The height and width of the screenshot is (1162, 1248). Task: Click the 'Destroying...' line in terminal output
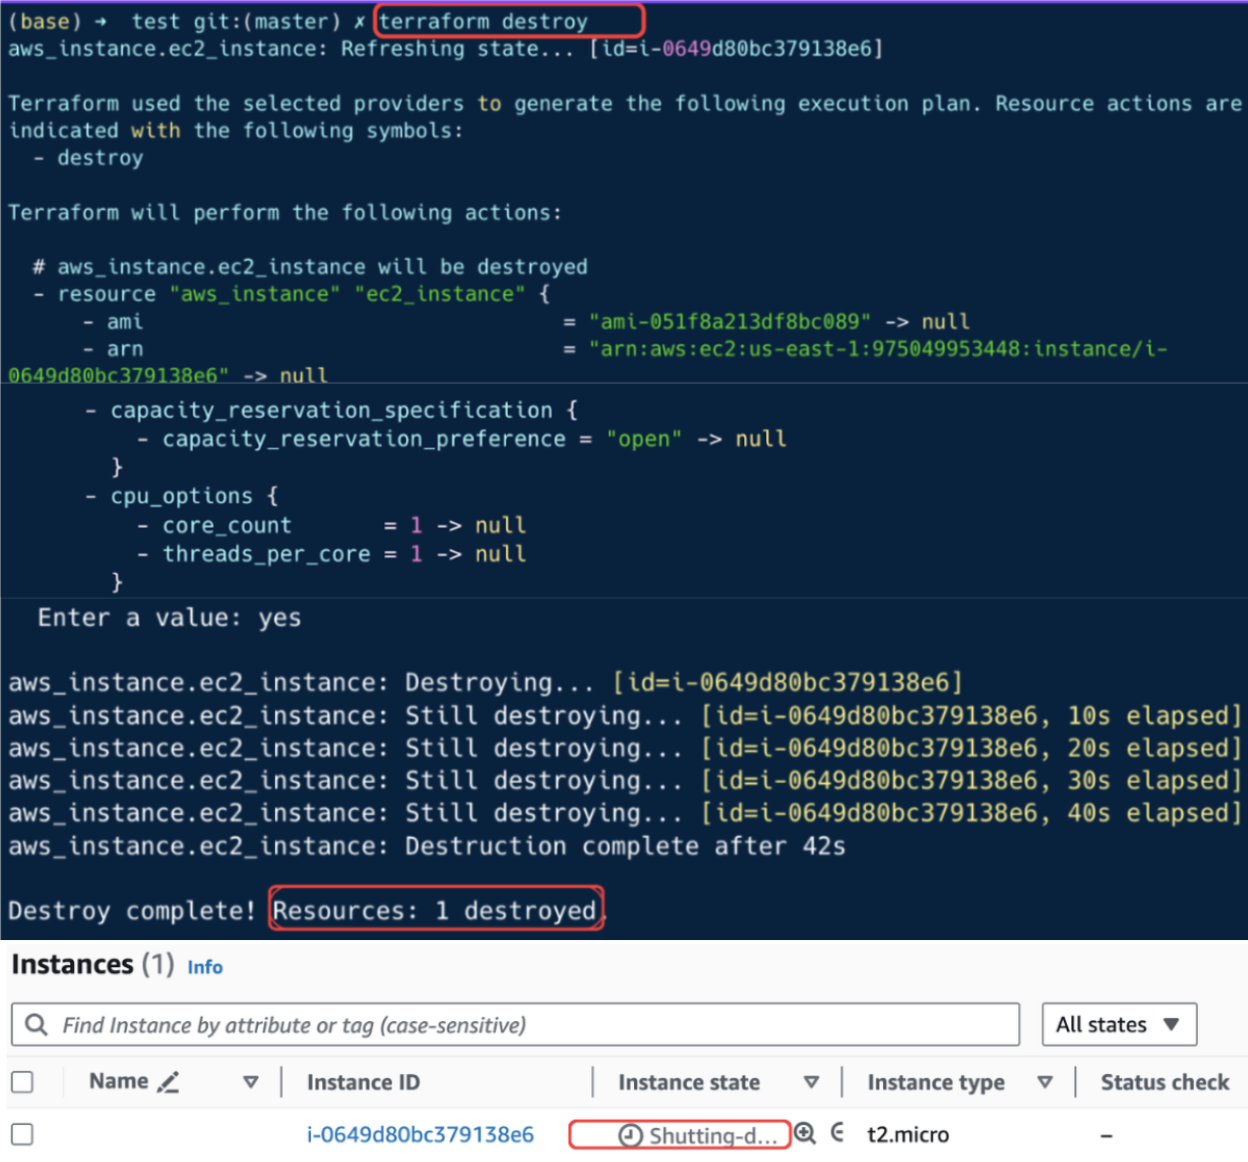point(485,683)
